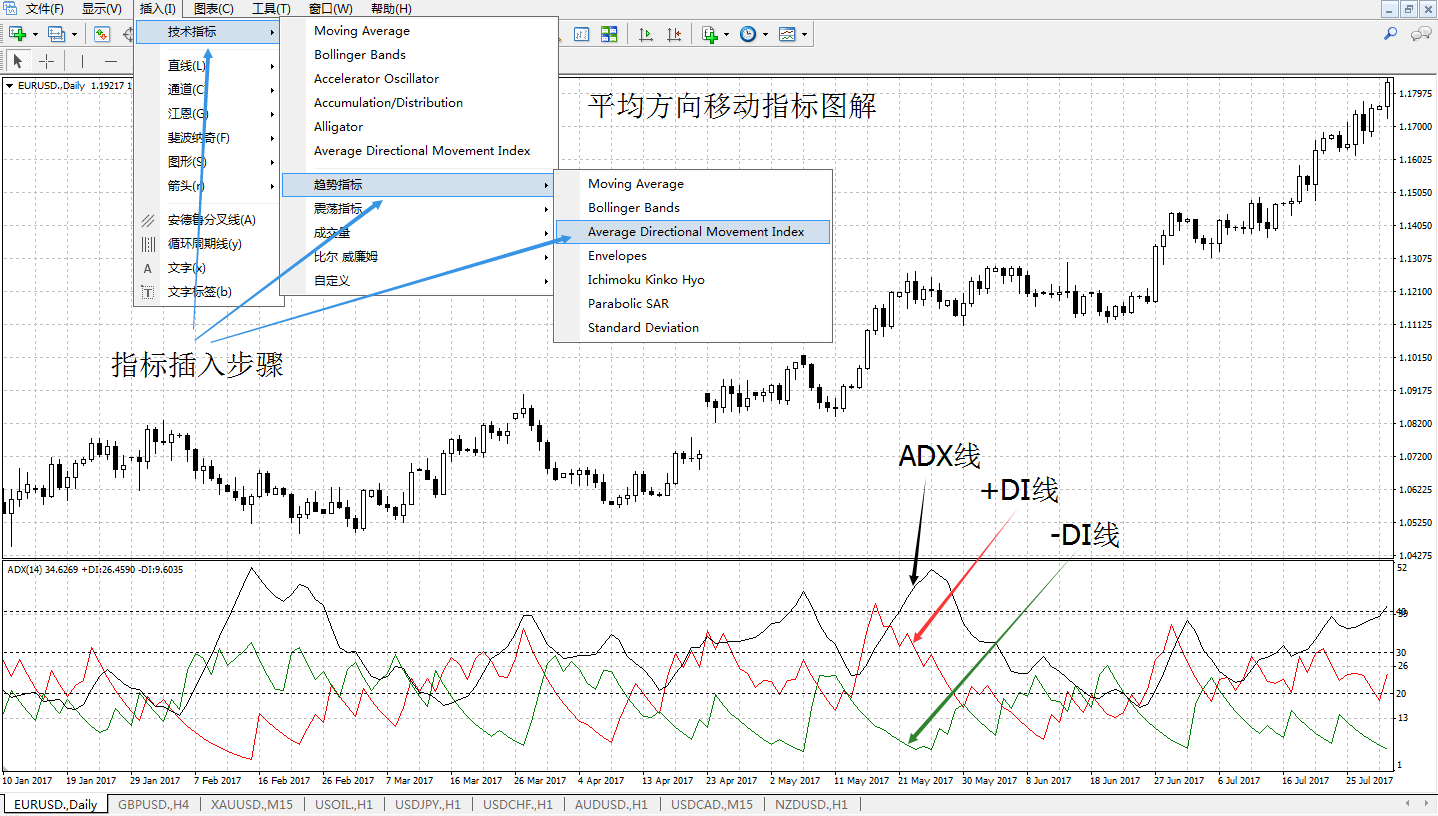
Task: Open the 显示(V) menu
Action: (102, 9)
